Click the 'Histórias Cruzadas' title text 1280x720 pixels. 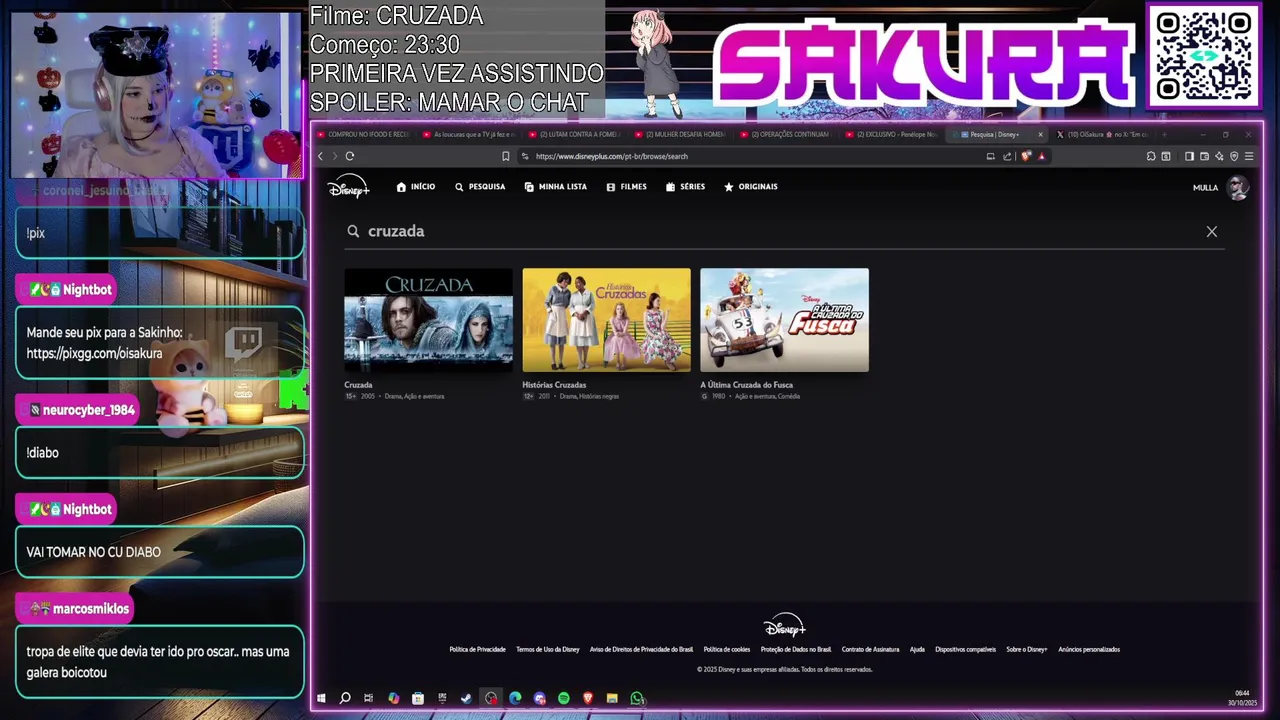click(x=554, y=385)
